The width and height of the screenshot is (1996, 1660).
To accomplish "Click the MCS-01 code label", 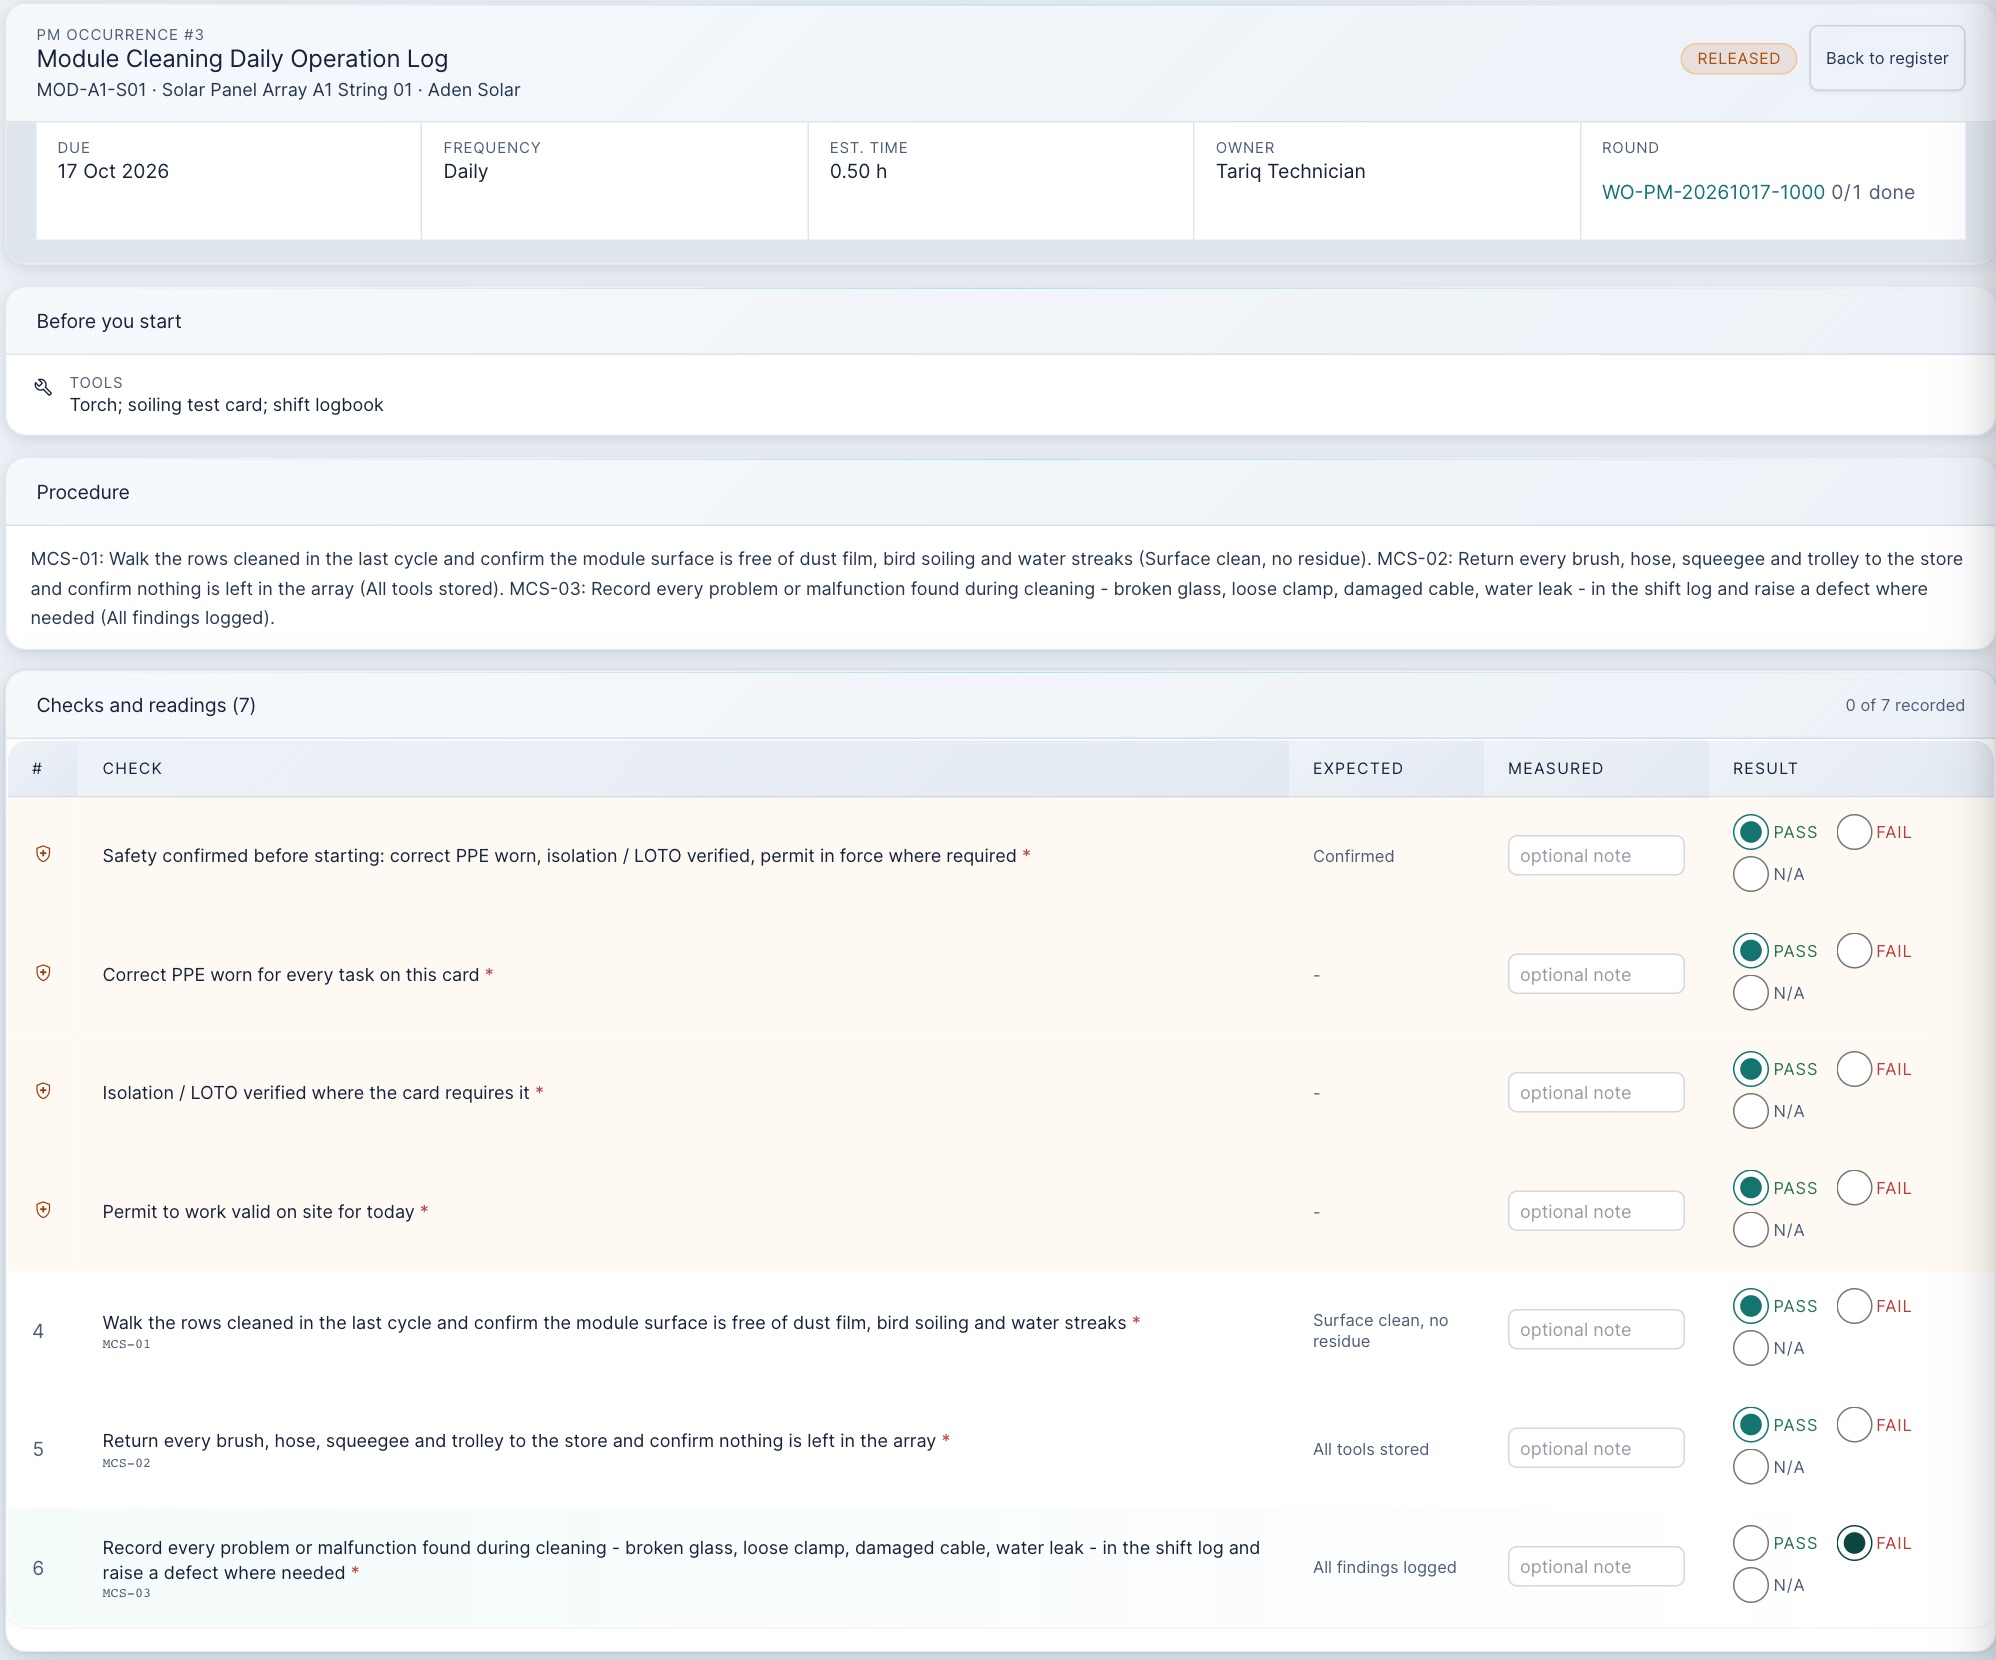I will pyautogui.click(x=126, y=1344).
